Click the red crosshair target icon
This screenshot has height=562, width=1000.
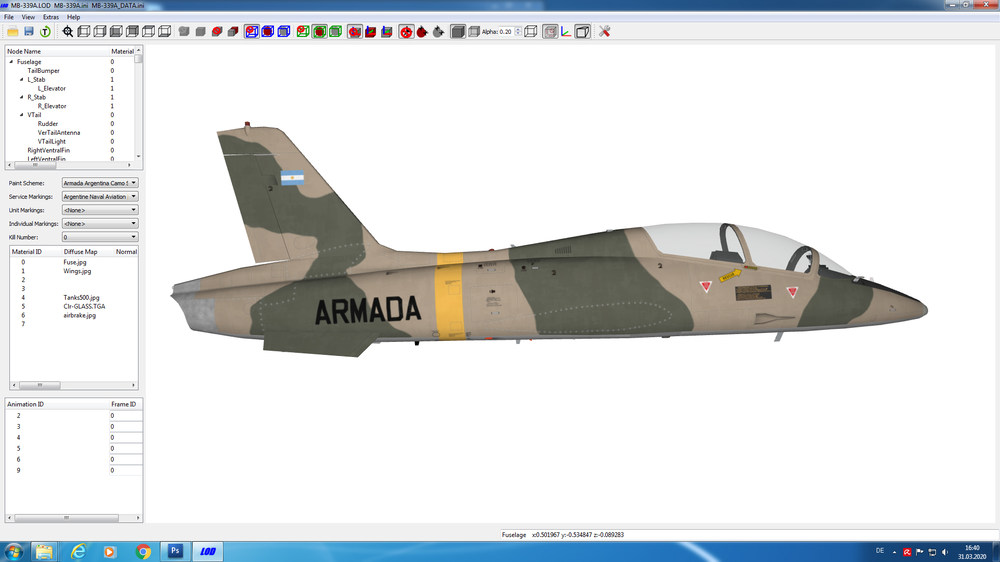(406, 31)
